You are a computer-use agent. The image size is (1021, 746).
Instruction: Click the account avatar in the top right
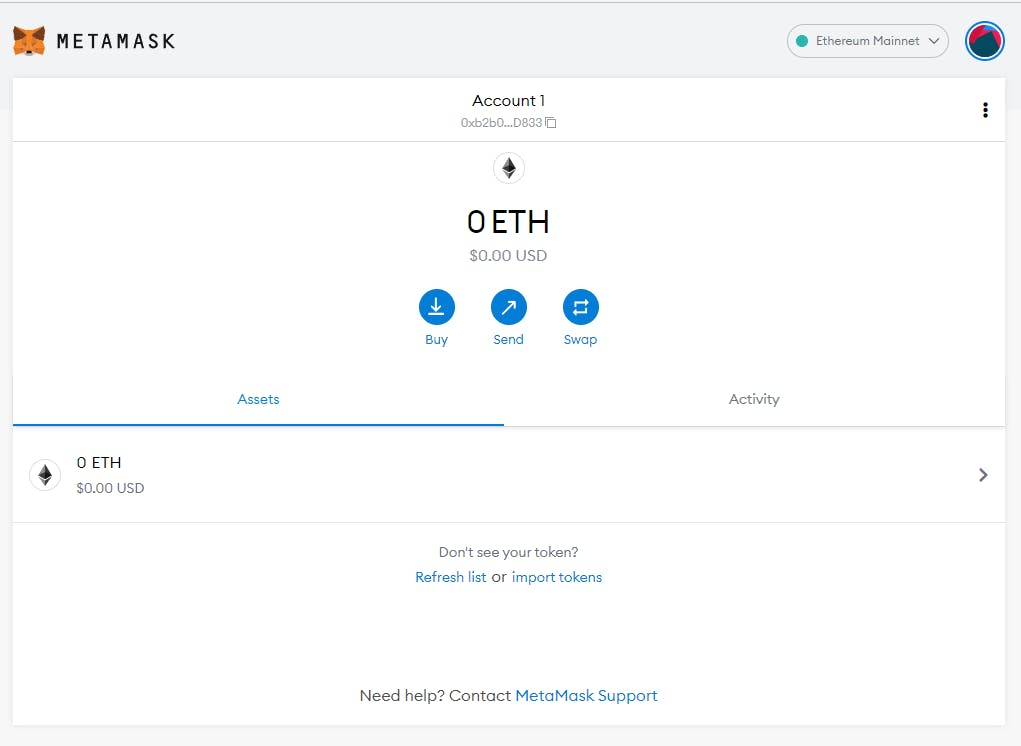(984, 41)
